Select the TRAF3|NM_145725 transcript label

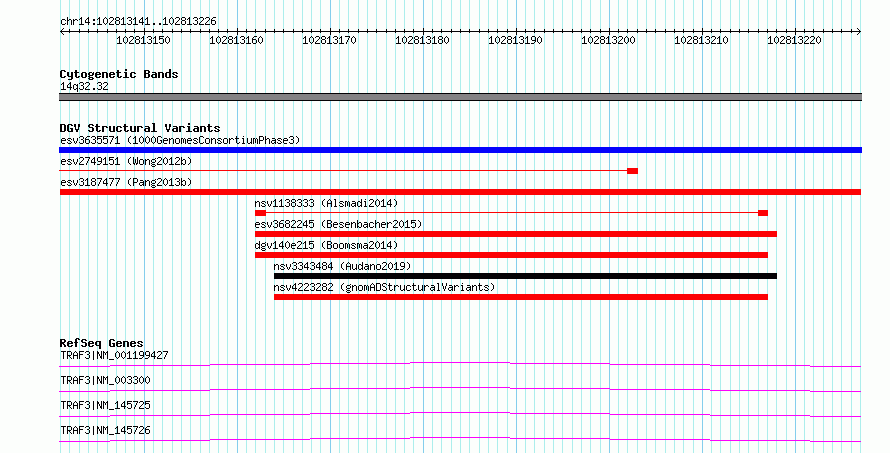(106, 405)
